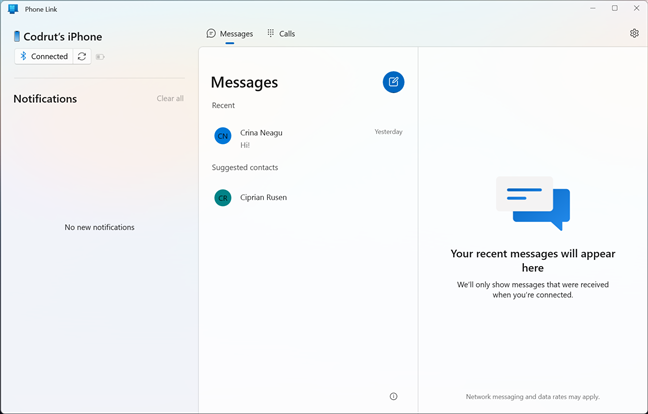Click 'Network messaging and data rates' notice

coord(533,397)
